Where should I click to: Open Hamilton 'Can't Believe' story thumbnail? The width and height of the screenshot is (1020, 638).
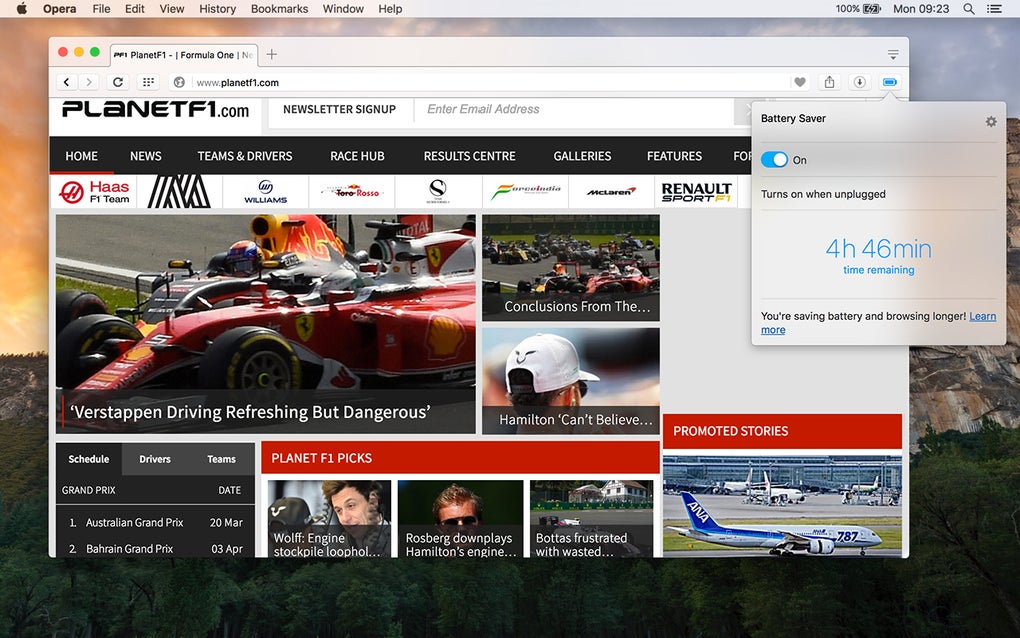pyautogui.click(x=570, y=380)
